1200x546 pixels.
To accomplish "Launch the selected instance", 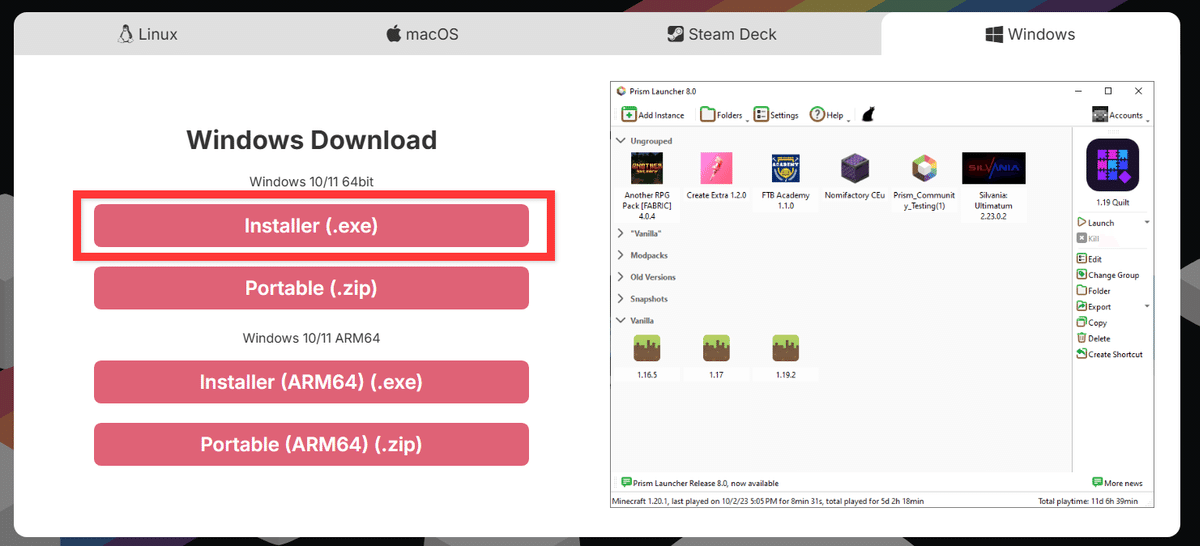I will pos(1096,223).
